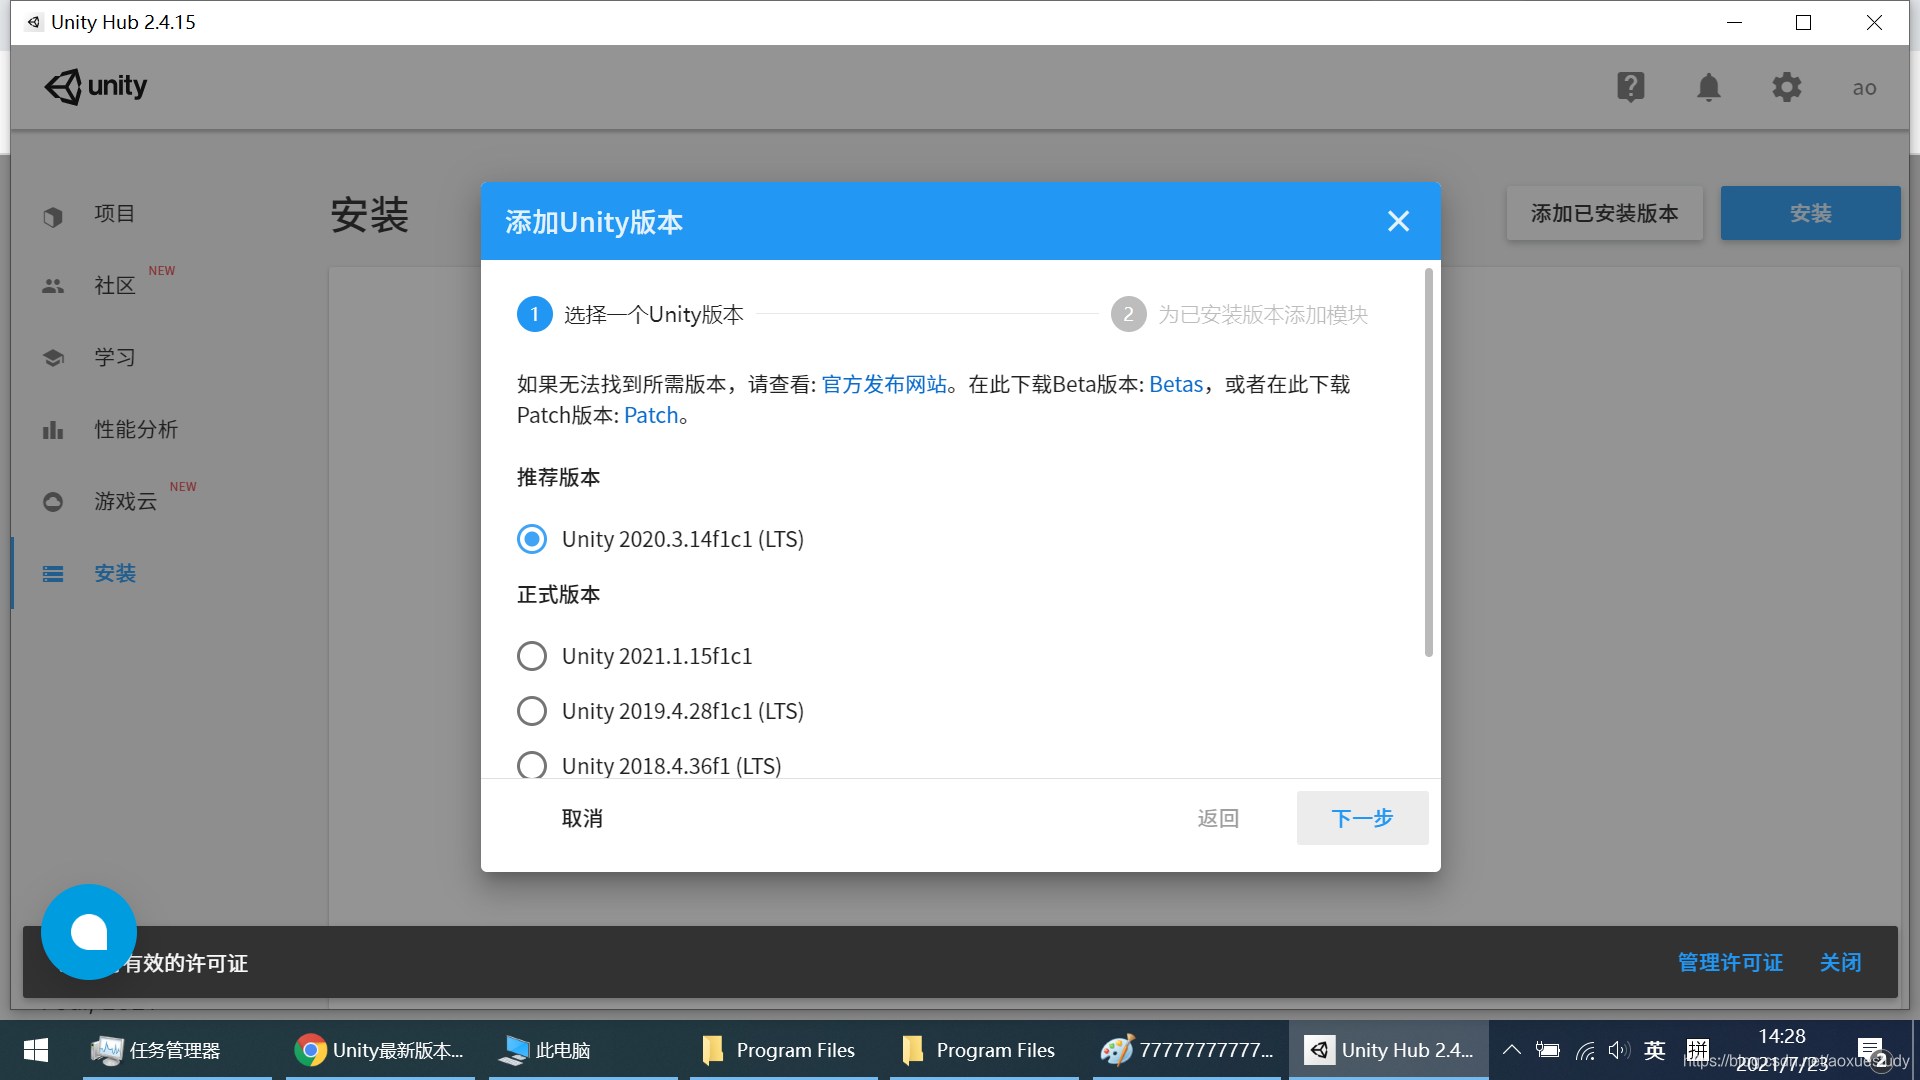The height and width of the screenshot is (1080, 1920).
Task: Select Unity 2020.3.14f1c1 (LTS) radio button
Action: coord(532,539)
